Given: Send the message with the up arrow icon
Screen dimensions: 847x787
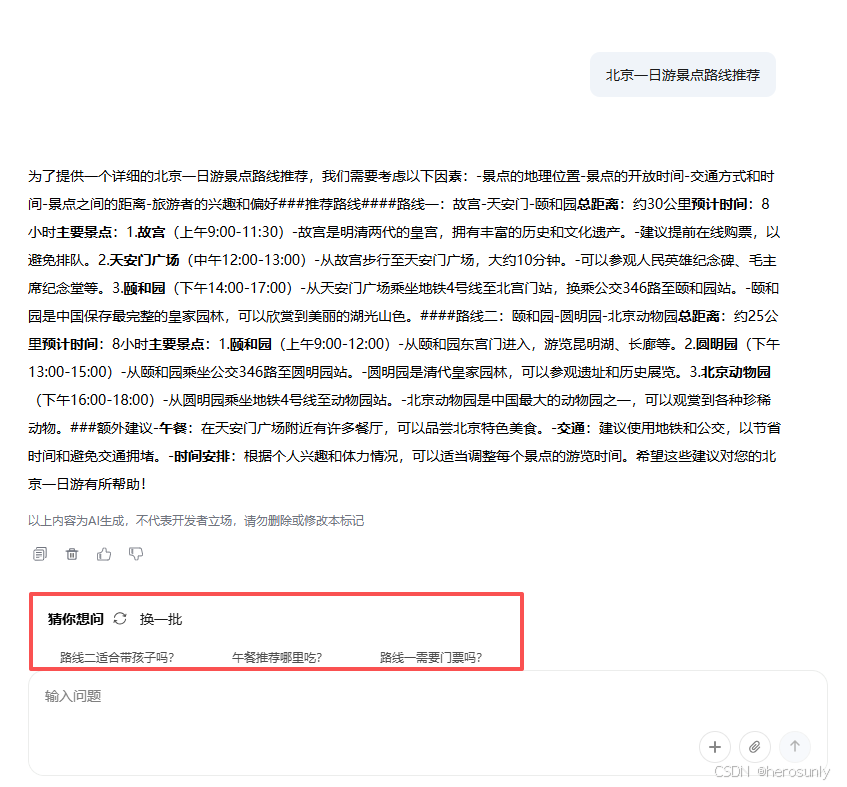Looking at the screenshot, I should tap(795, 747).
